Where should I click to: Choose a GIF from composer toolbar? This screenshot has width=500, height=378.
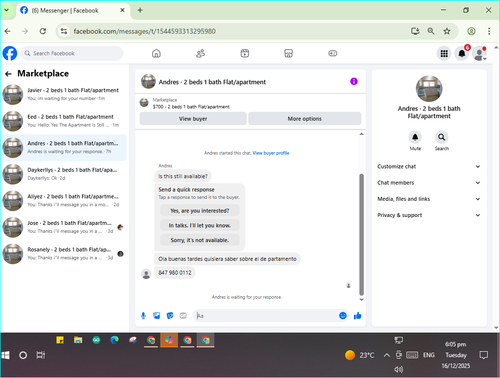(183, 316)
